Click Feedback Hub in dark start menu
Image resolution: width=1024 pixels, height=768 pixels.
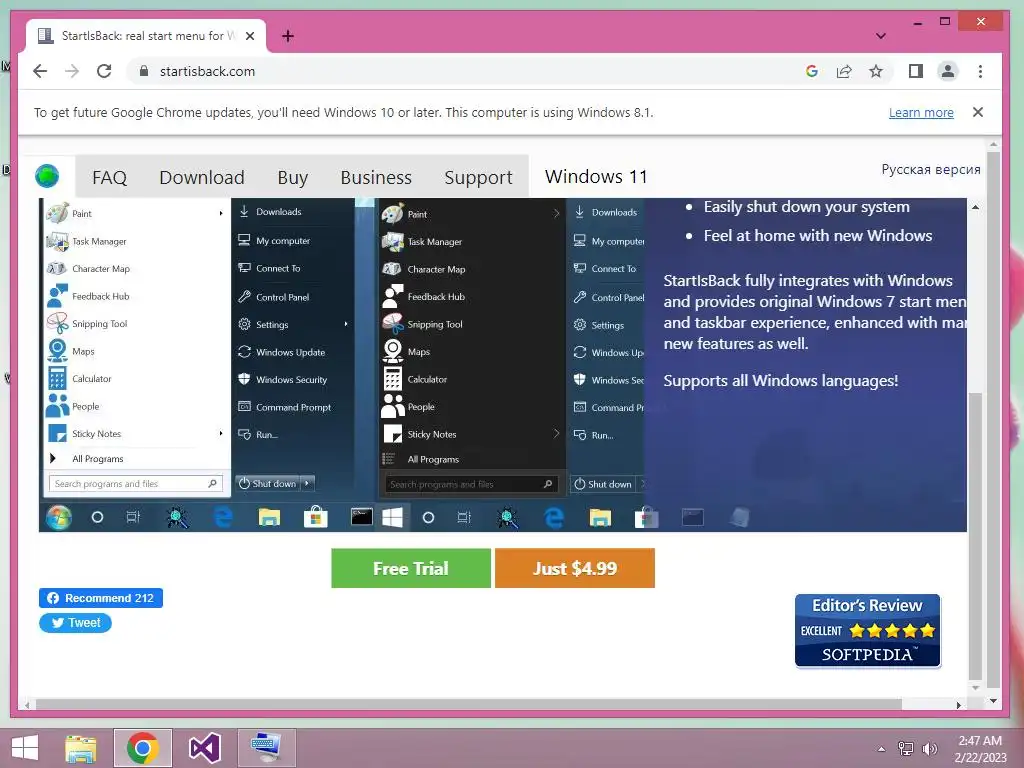click(436, 296)
